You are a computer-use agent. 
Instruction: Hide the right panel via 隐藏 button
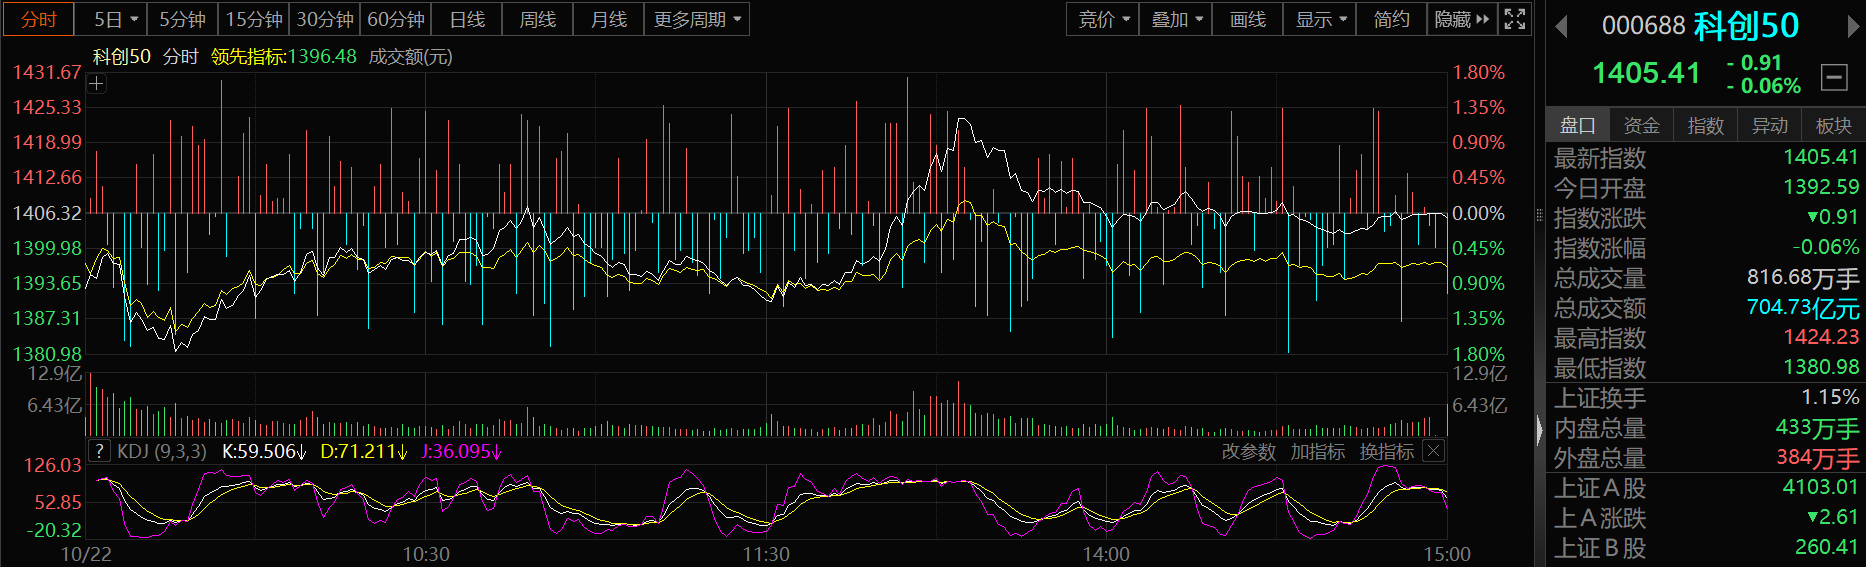point(1461,19)
